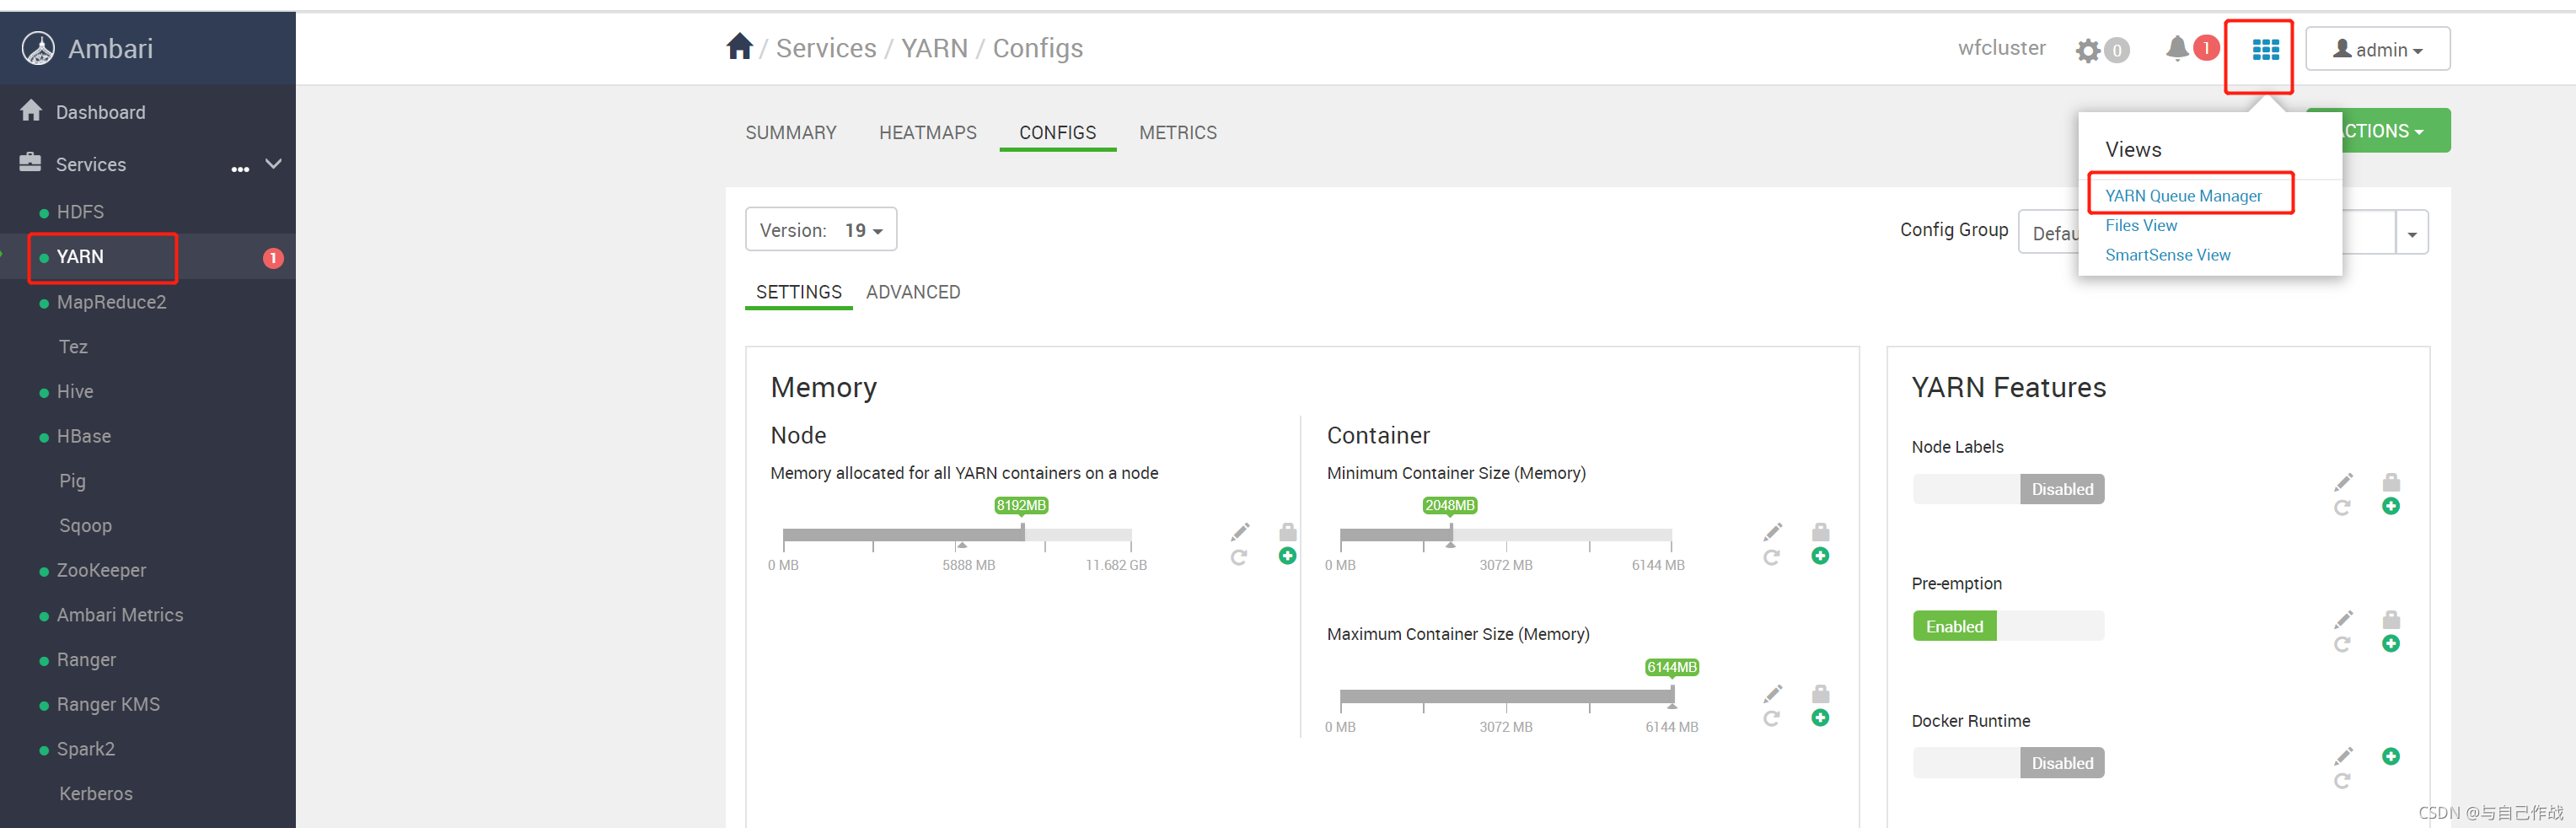Click the lock icon for Node Labels
Image resolution: width=2576 pixels, height=828 pixels.
point(2390,482)
